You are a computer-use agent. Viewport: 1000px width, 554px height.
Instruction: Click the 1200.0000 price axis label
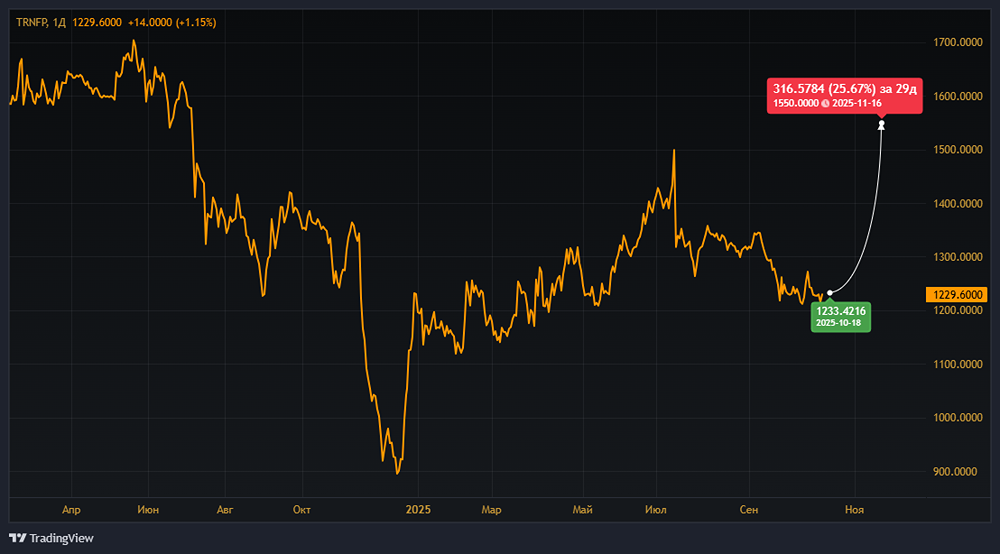(957, 310)
